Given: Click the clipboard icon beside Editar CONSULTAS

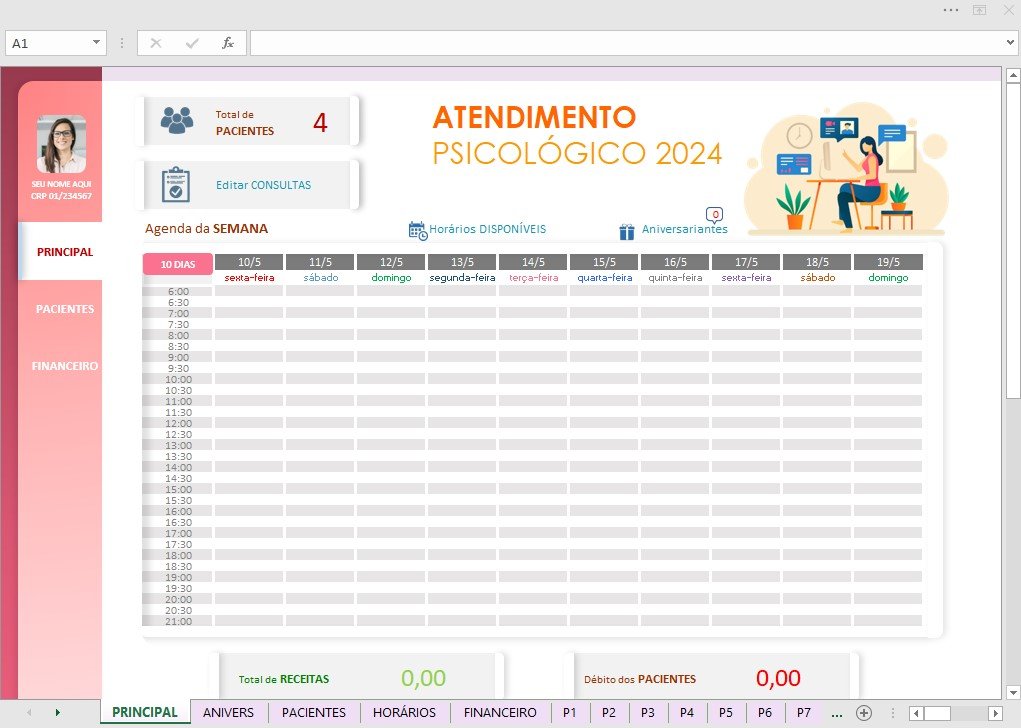Looking at the screenshot, I should [x=176, y=185].
